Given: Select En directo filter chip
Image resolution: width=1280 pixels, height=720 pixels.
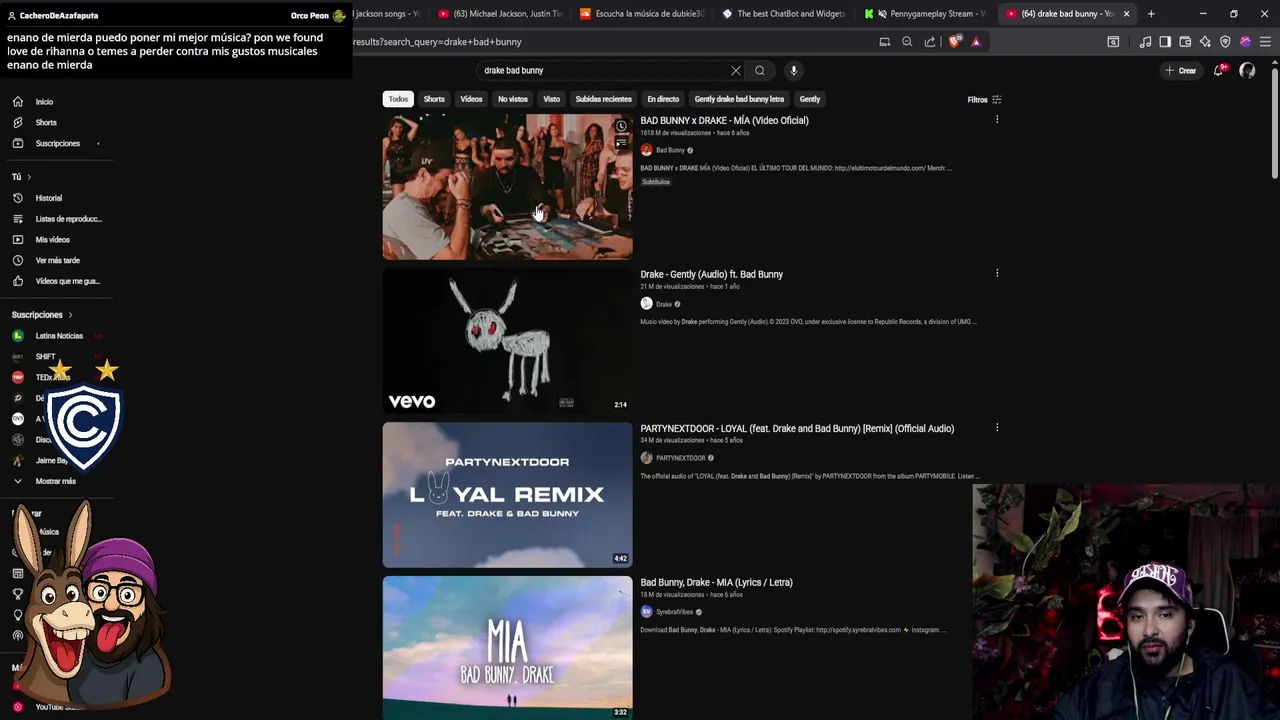Looking at the screenshot, I should pyautogui.click(x=663, y=99).
